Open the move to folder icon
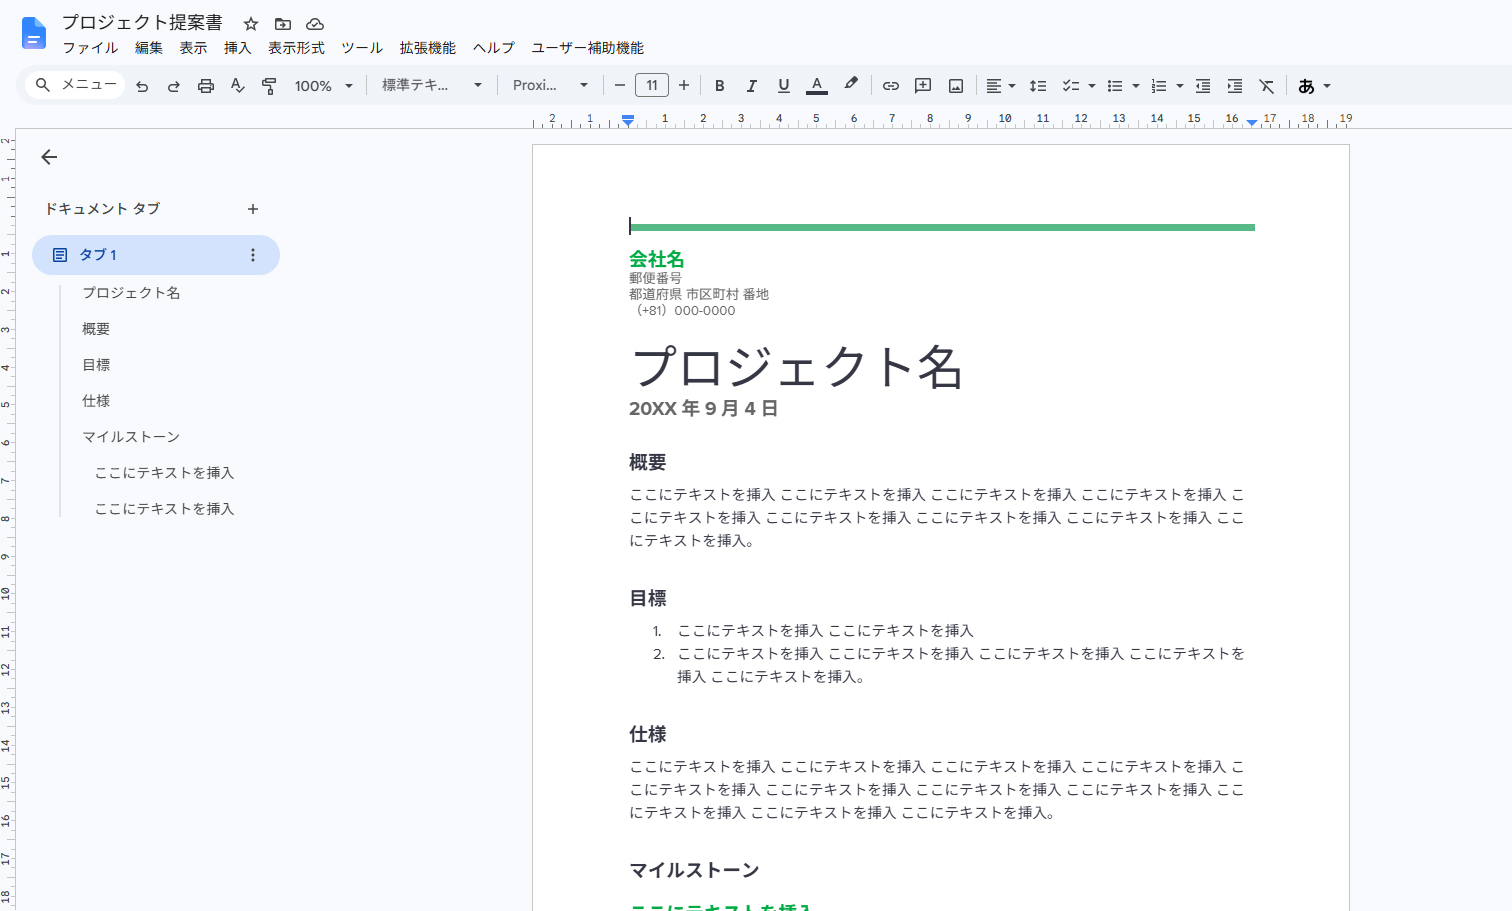The image size is (1512, 911). tap(283, 24)
